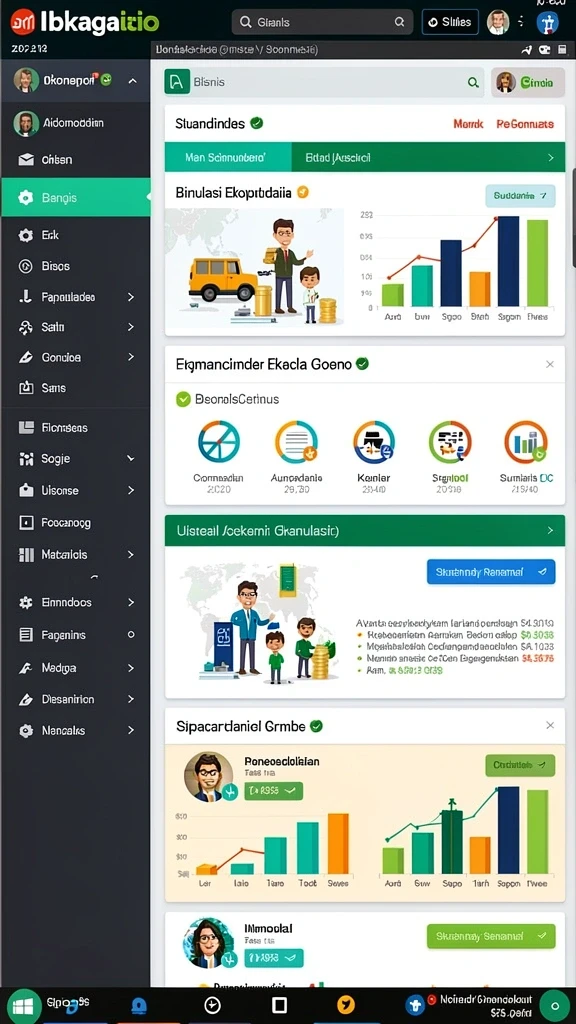Open the PeGonnuata red link
The image size is (576, 1024).
[525, 123]
